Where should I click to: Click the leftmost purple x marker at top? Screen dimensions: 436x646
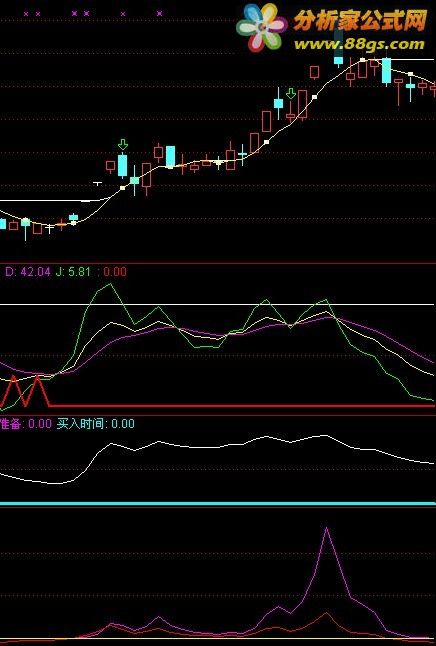26,14
